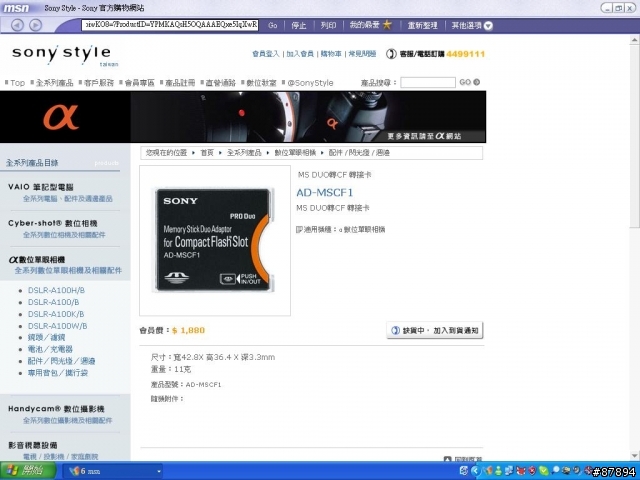Click the page scrollbar down arrow
Screen dimensions: 640x480
pyautogui.click(x=634, y=456)
